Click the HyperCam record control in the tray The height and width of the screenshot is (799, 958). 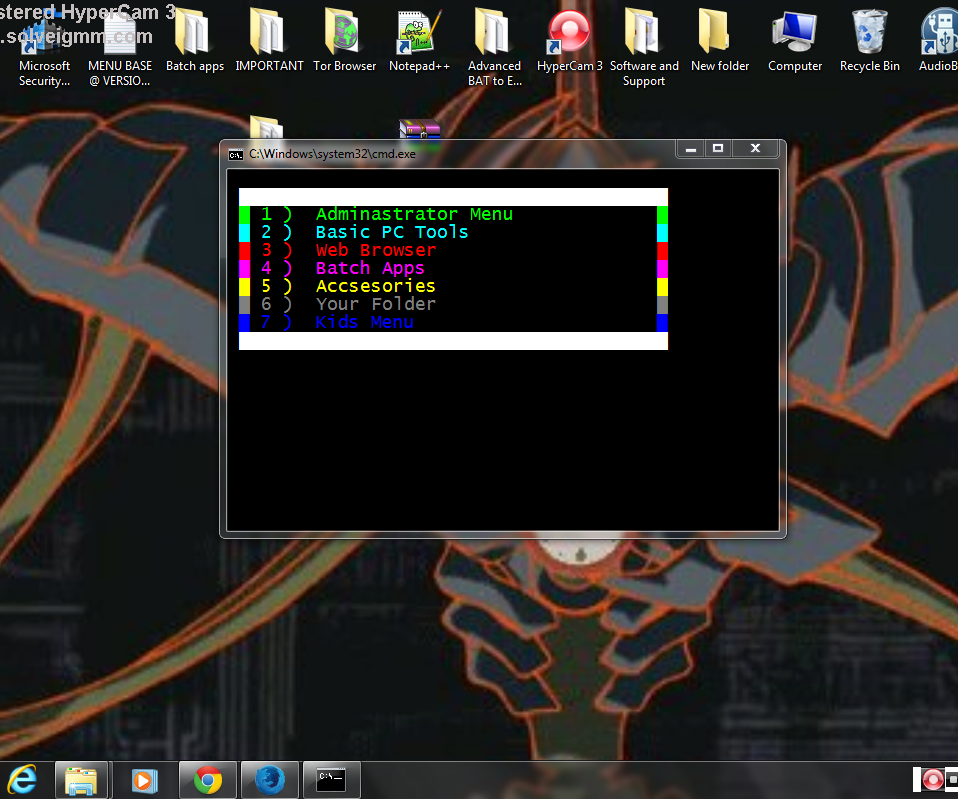click(933, 779)
